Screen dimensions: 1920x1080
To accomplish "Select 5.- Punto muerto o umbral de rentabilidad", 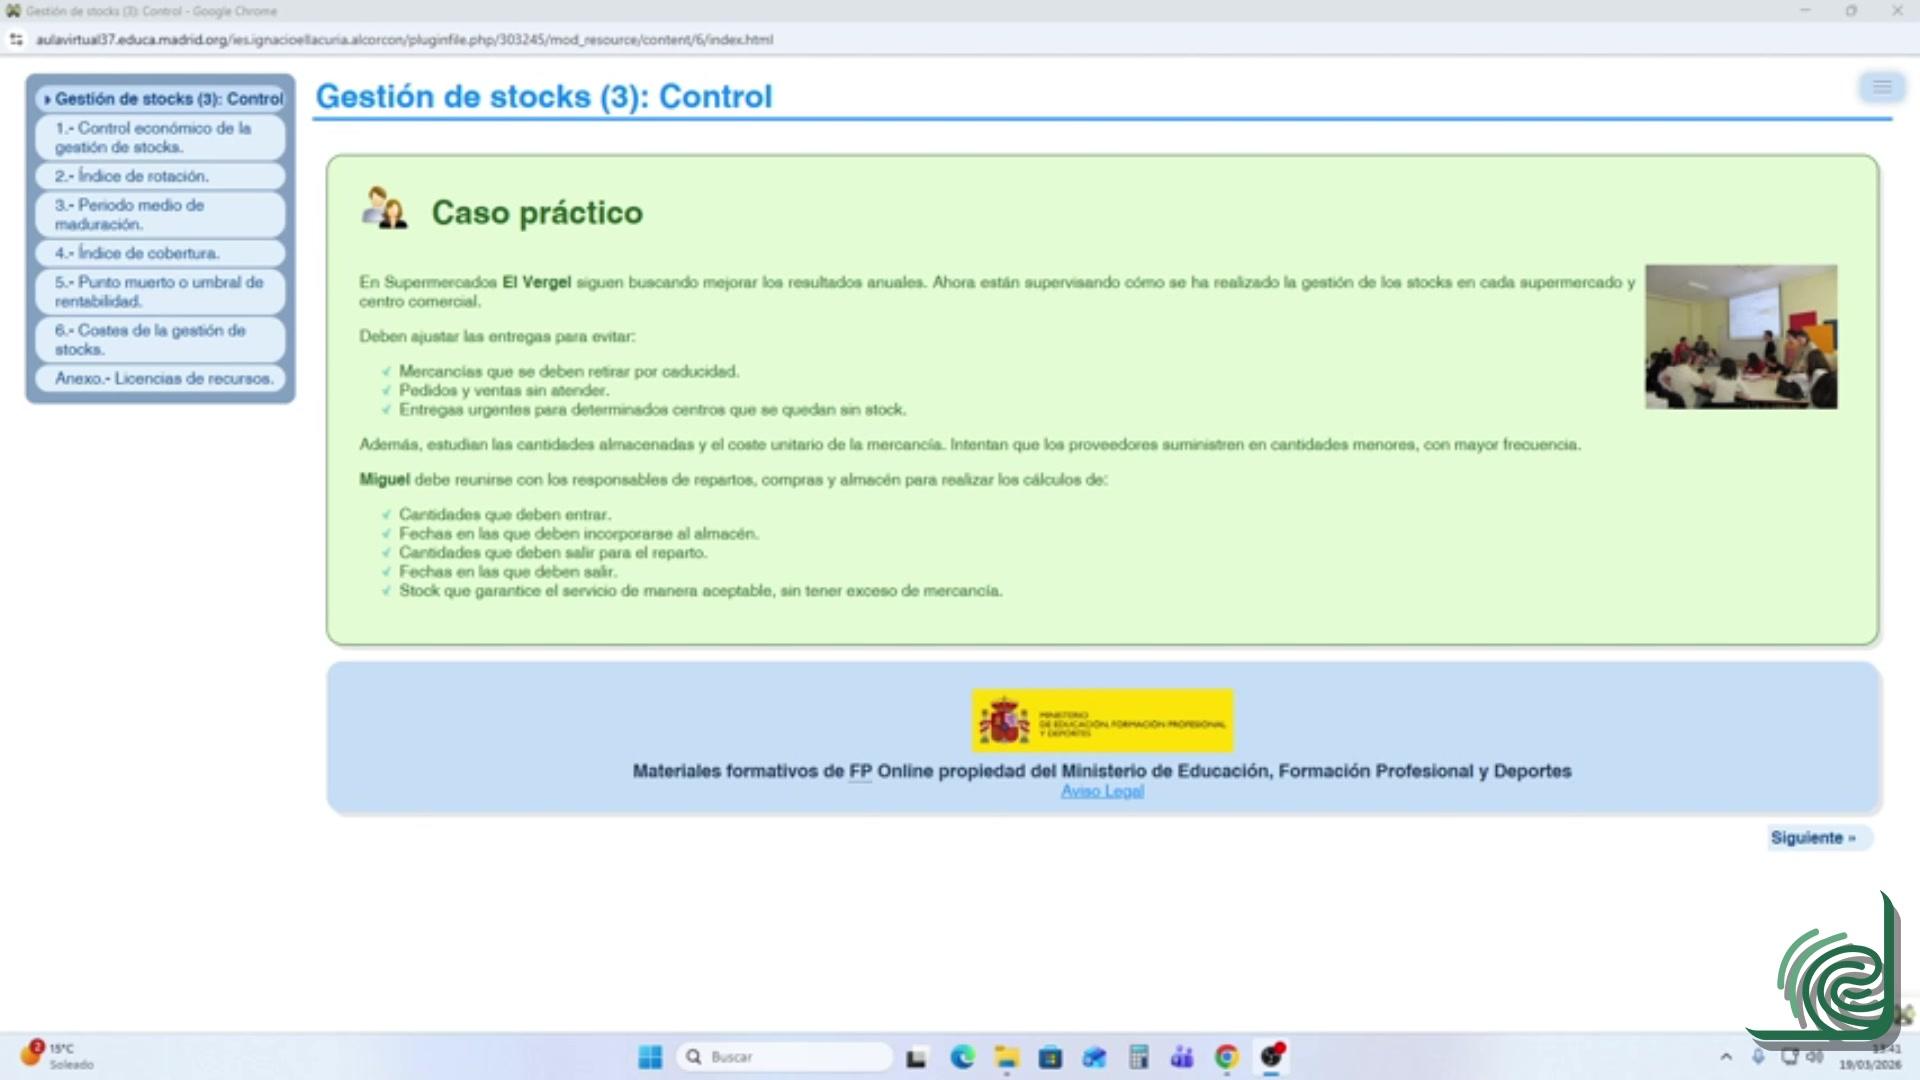I will pos(159,292).
